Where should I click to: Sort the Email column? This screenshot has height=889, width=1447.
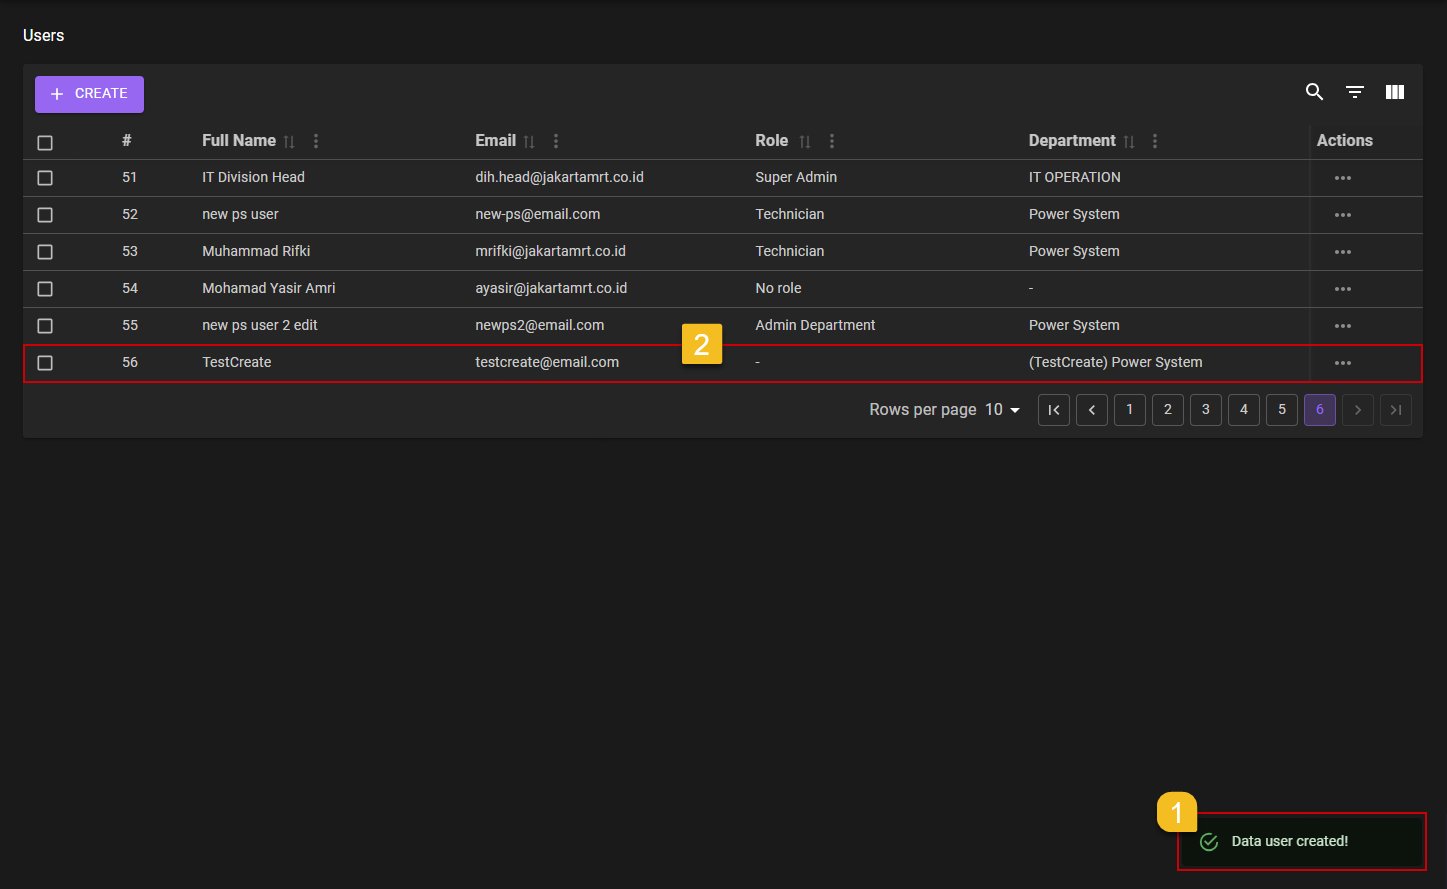coord(529,142)
